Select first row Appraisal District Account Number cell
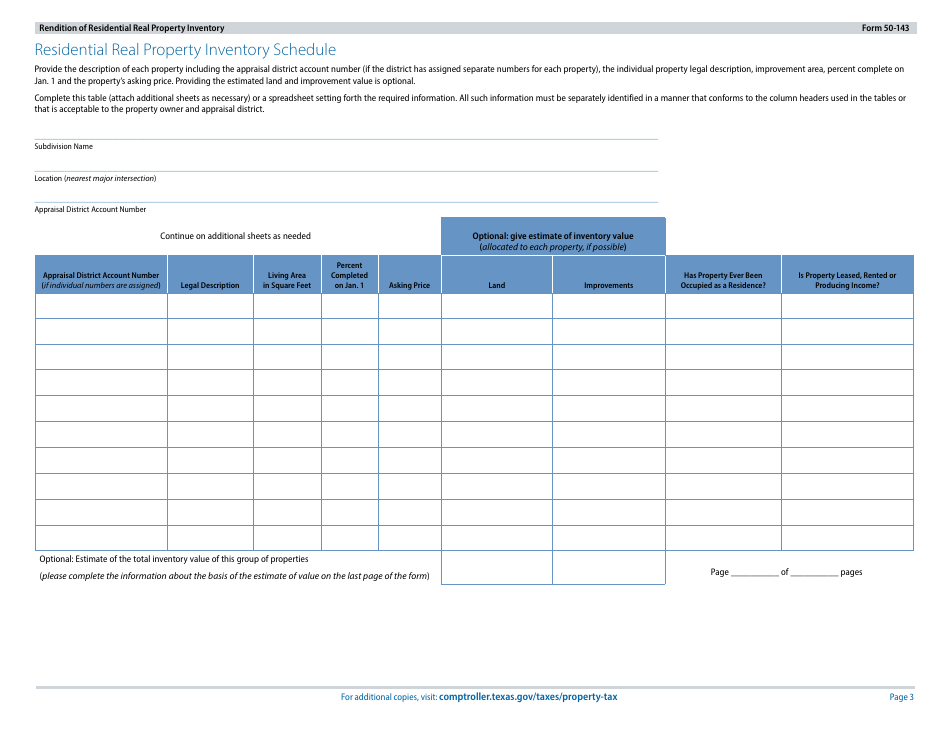 [101, 306]
